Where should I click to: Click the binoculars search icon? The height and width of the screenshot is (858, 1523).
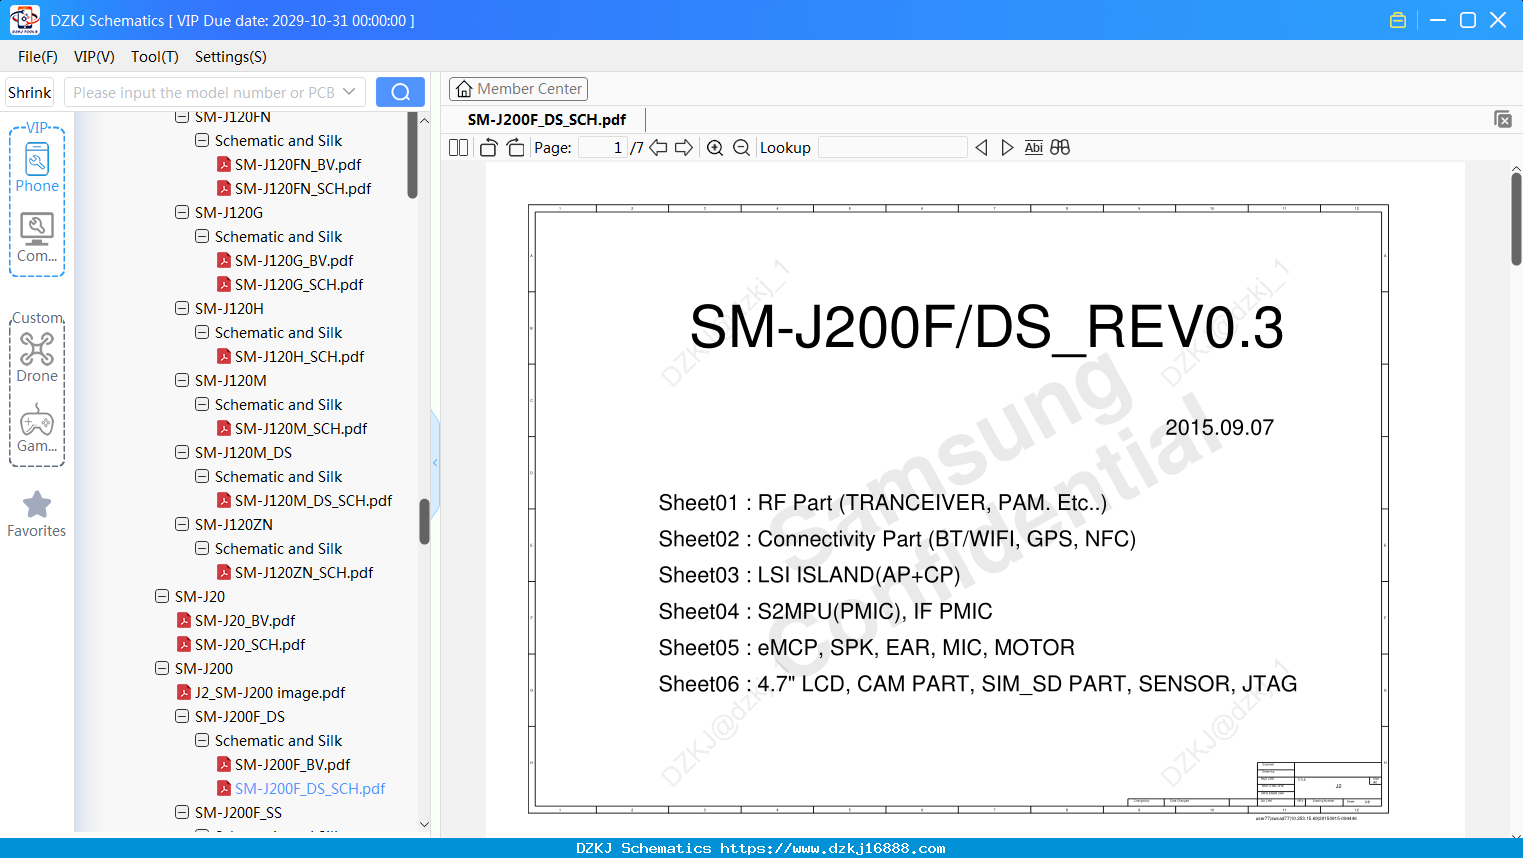pos(1060,148)
